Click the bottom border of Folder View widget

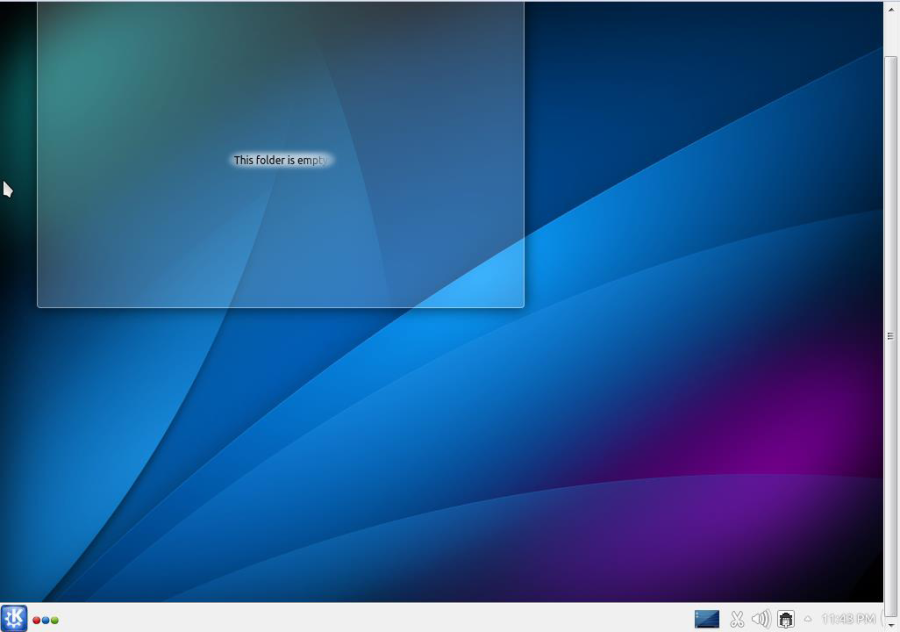(x=280, y=307)
